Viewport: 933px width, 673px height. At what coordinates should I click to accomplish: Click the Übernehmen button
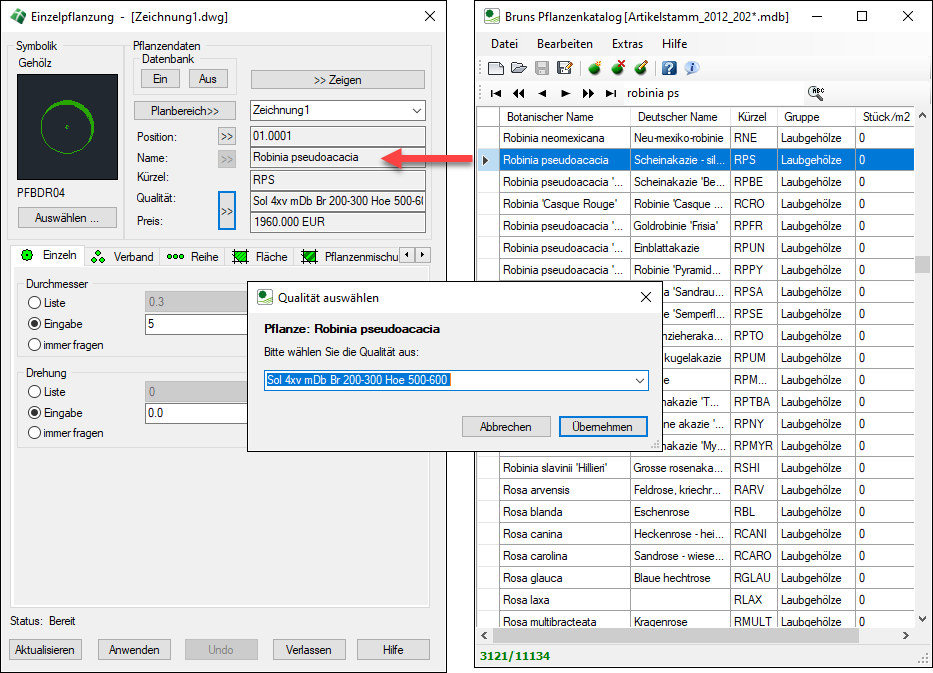coord(602,427)
